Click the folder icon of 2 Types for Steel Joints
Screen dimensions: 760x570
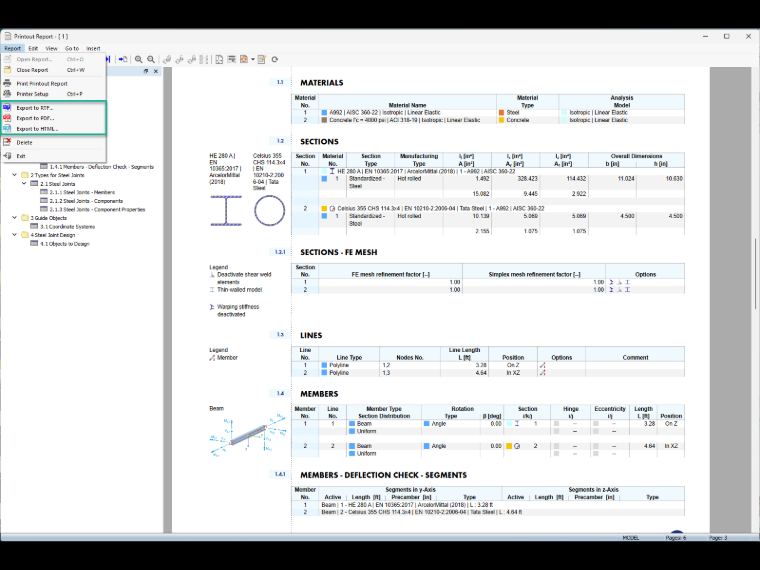(25, 175)
